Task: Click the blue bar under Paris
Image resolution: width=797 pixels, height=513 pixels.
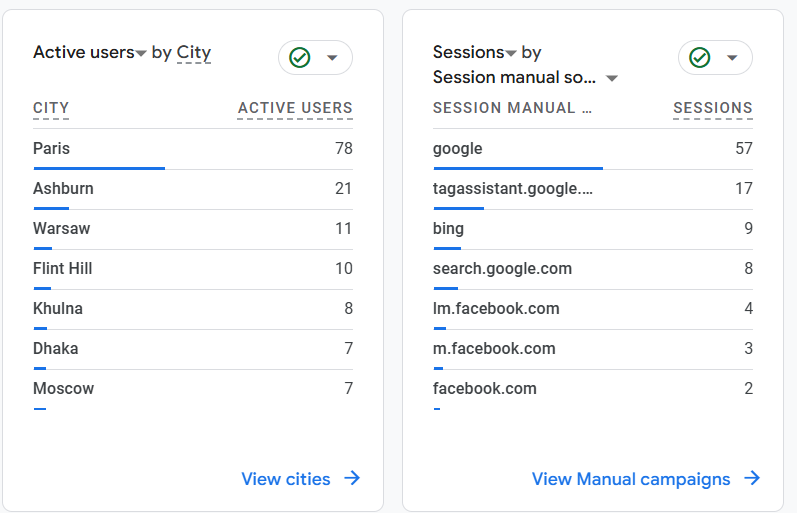Action: click(x=98, y=168)
